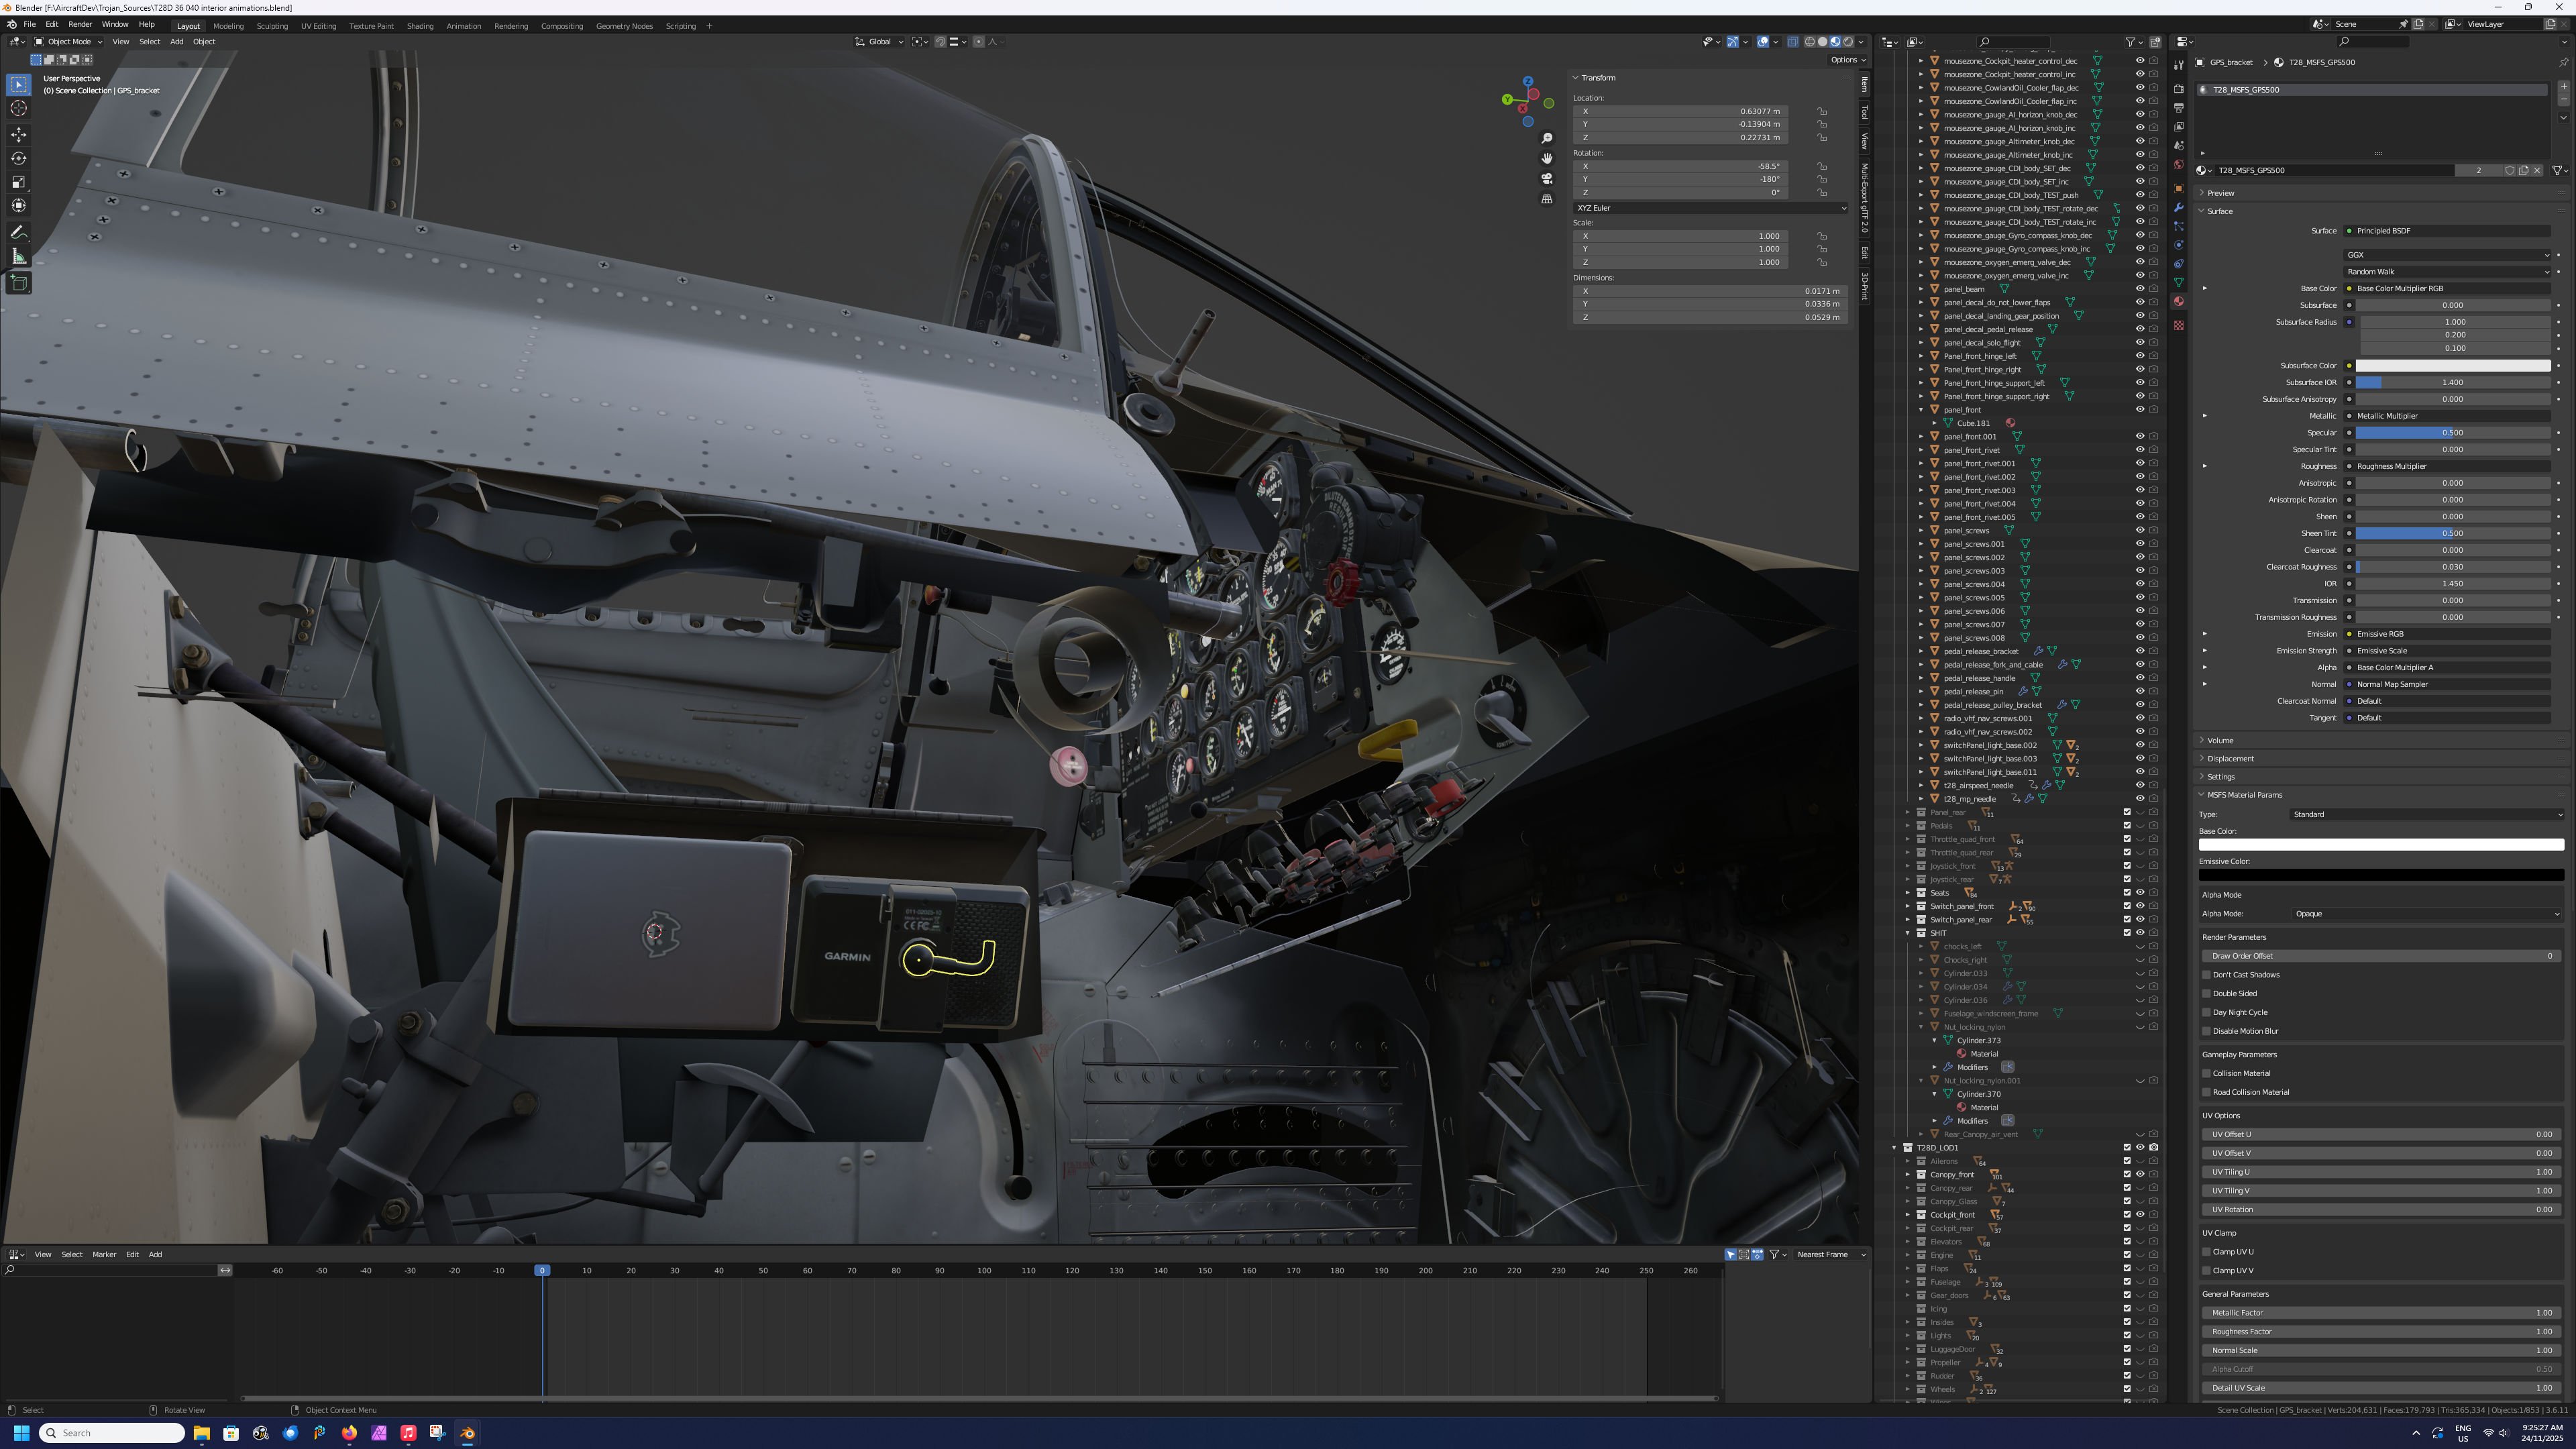Click the Normal Map Sampler link field

pos(2448,685)
